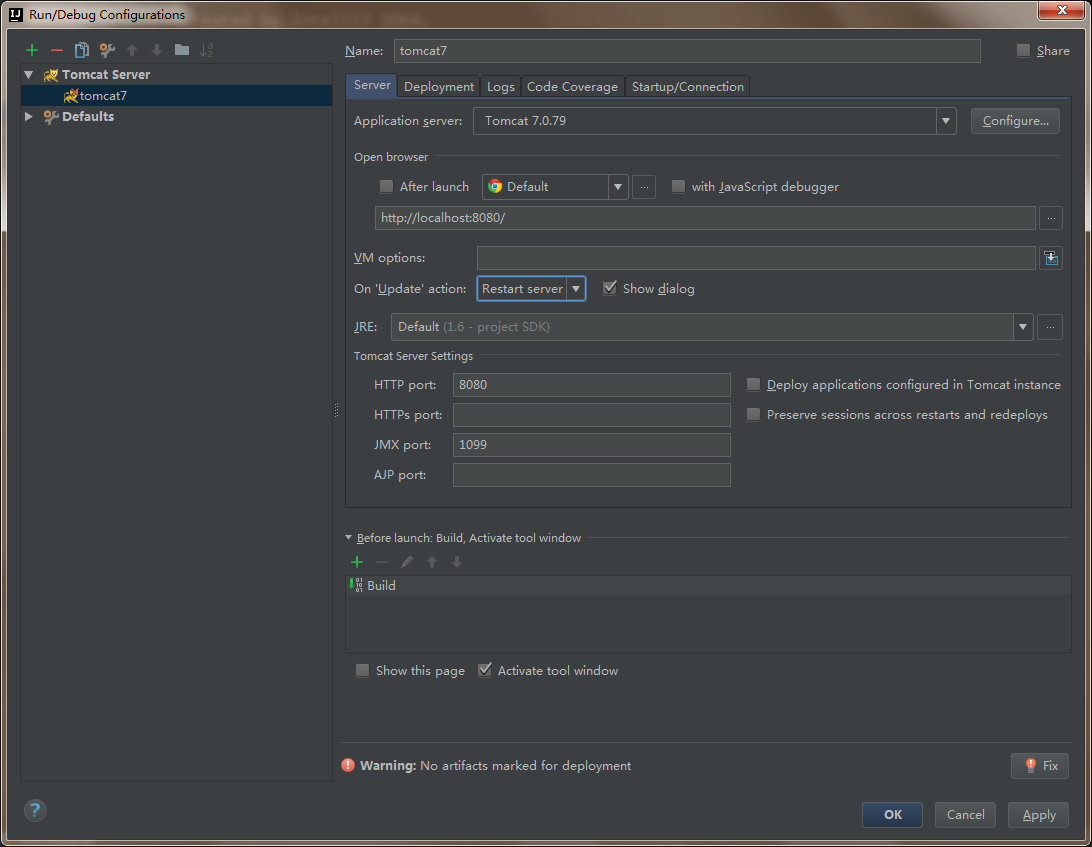Open help with question mark icon
This screenshot has width=1092, height=847.
point(35,811)
